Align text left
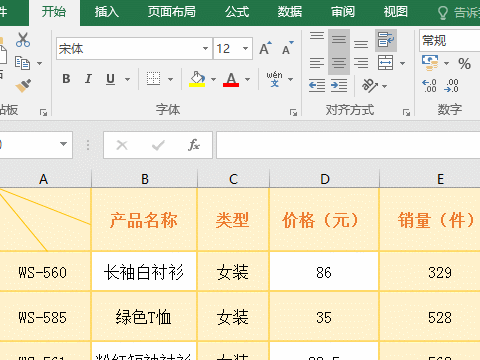480x360 pixels. 317,63
